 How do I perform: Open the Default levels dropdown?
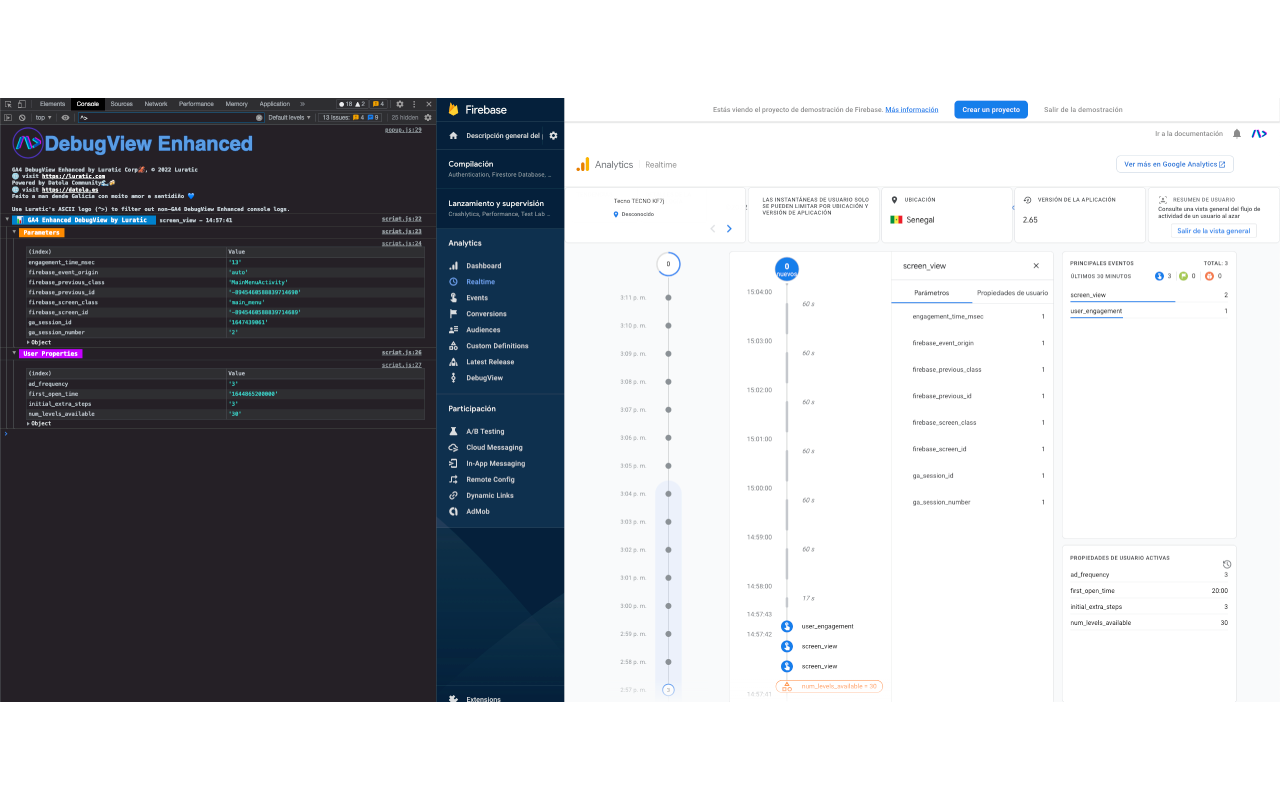point(290,117)
